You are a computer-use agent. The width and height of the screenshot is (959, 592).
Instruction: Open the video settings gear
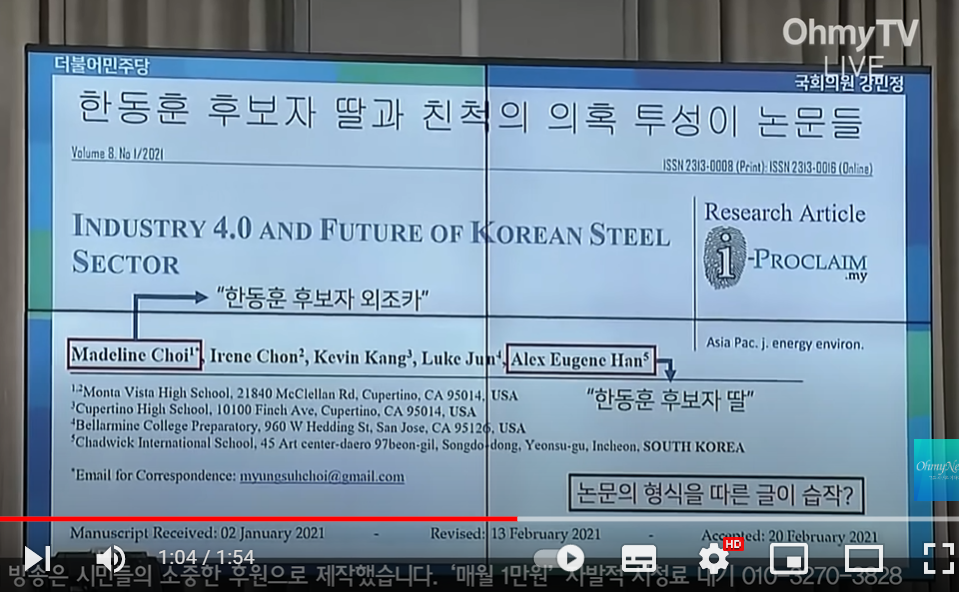coord(714,558)
